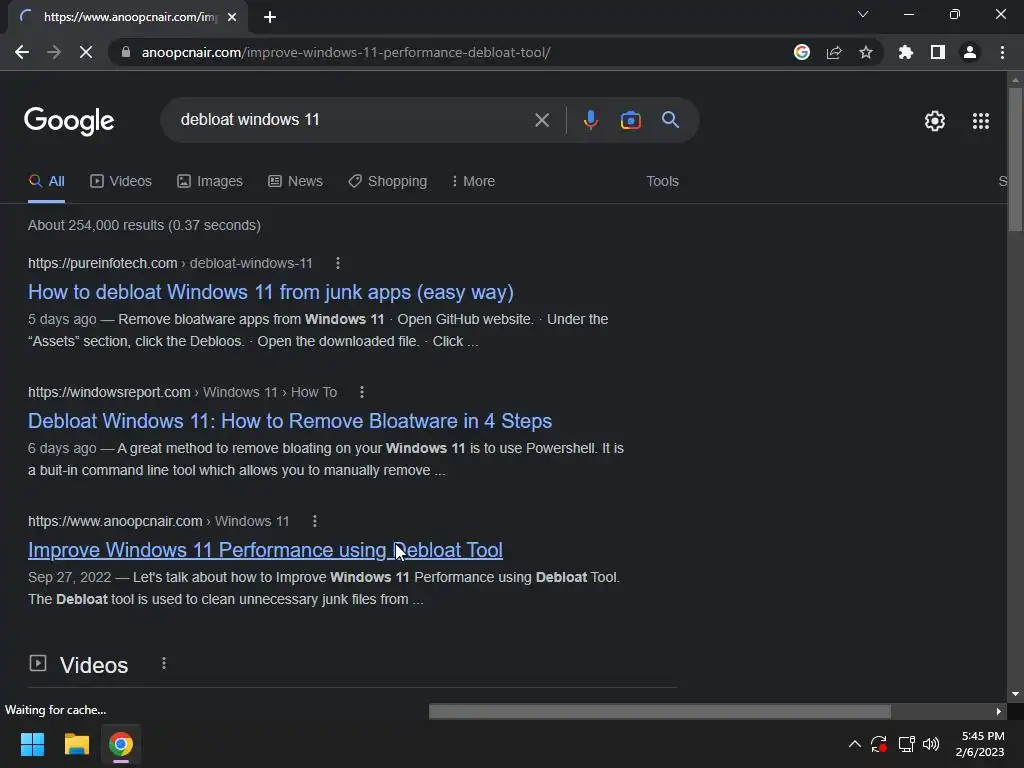This screenshot has height=768, width=1024.
Task: Open Improve Windows 11 Performance link
Action: [265, 550]
